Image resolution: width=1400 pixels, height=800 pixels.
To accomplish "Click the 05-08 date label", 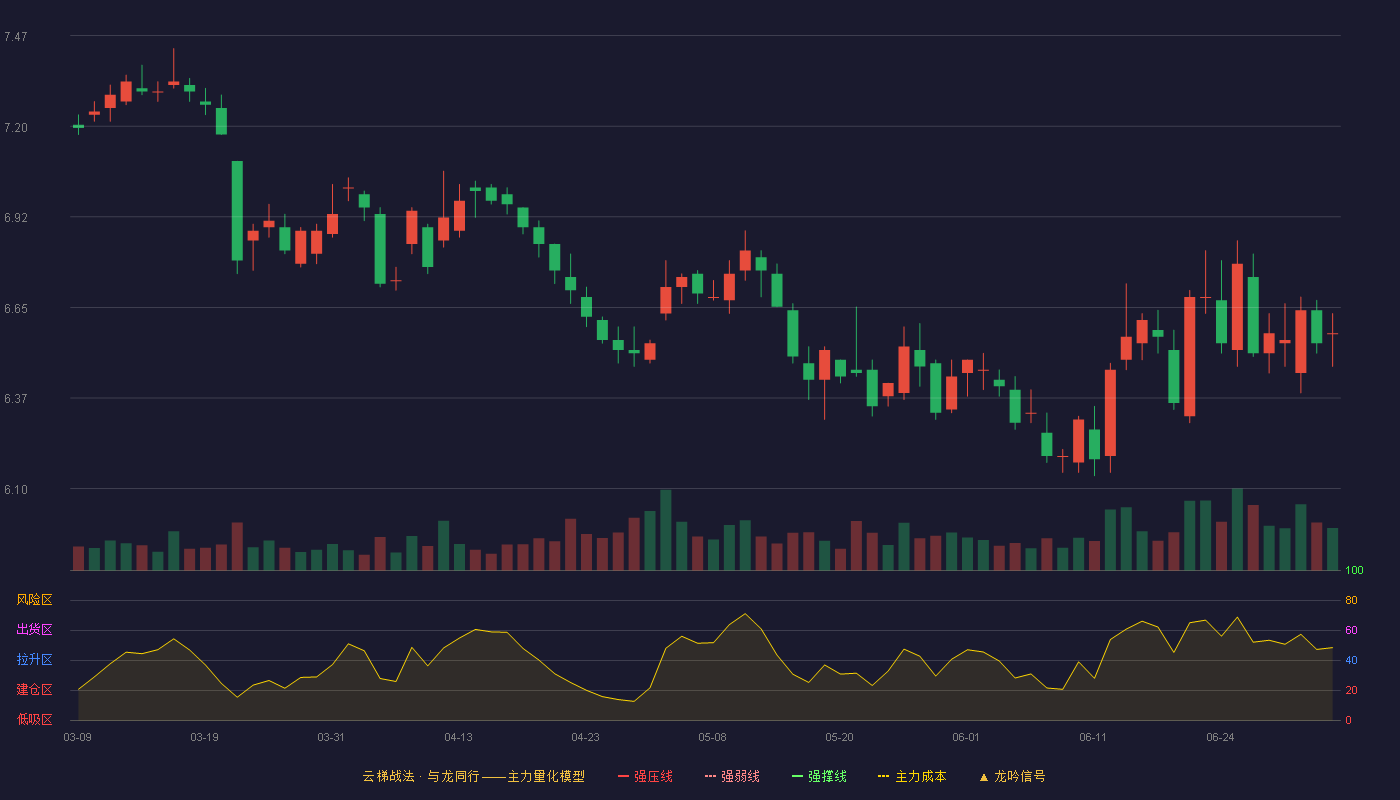I will pyautogui.click(x=713, y=737).
